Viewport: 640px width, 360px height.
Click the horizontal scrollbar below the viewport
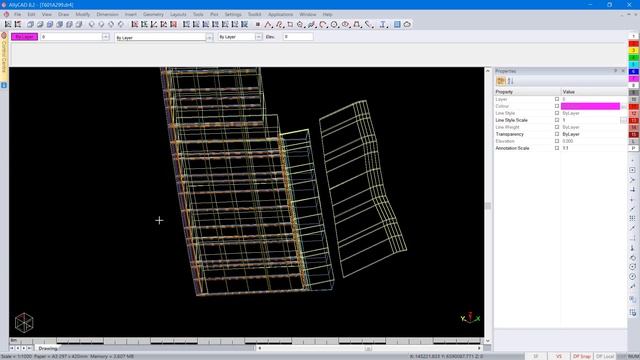pos(369,348)
